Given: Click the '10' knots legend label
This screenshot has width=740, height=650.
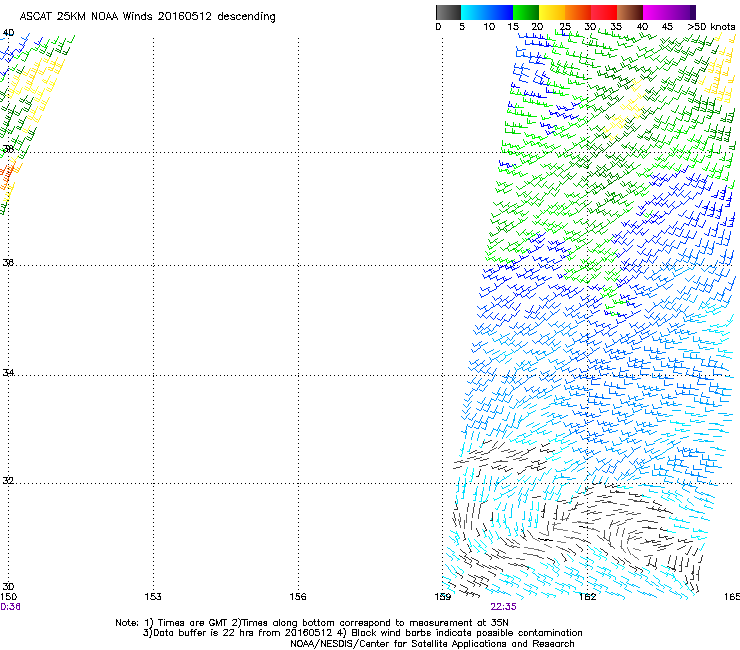Looking at the screenshot, I should [489, 27].
